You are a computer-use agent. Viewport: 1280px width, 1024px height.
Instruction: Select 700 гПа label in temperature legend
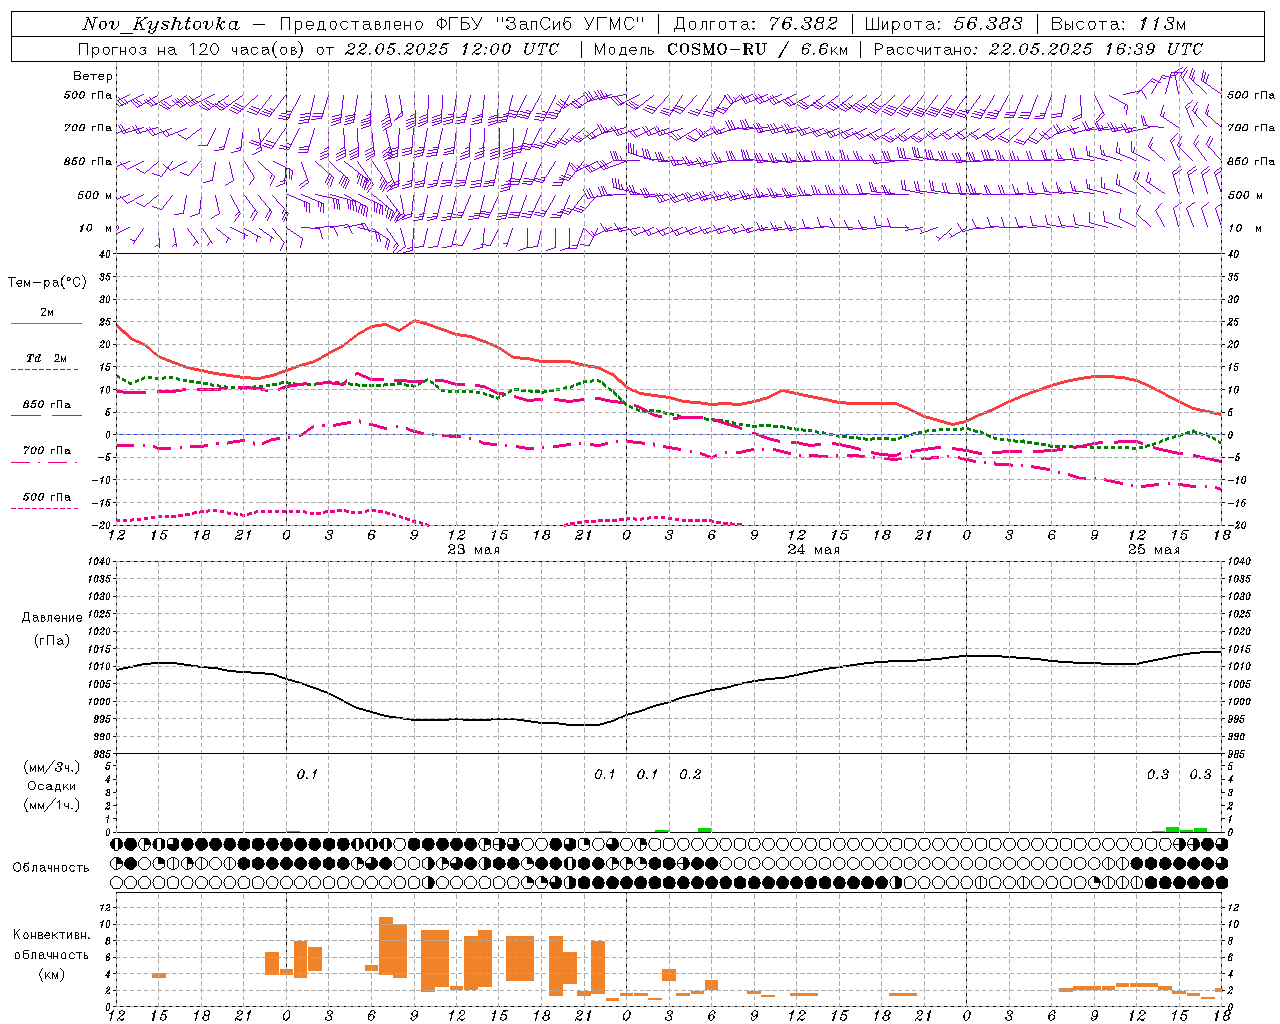pos(47,450)
